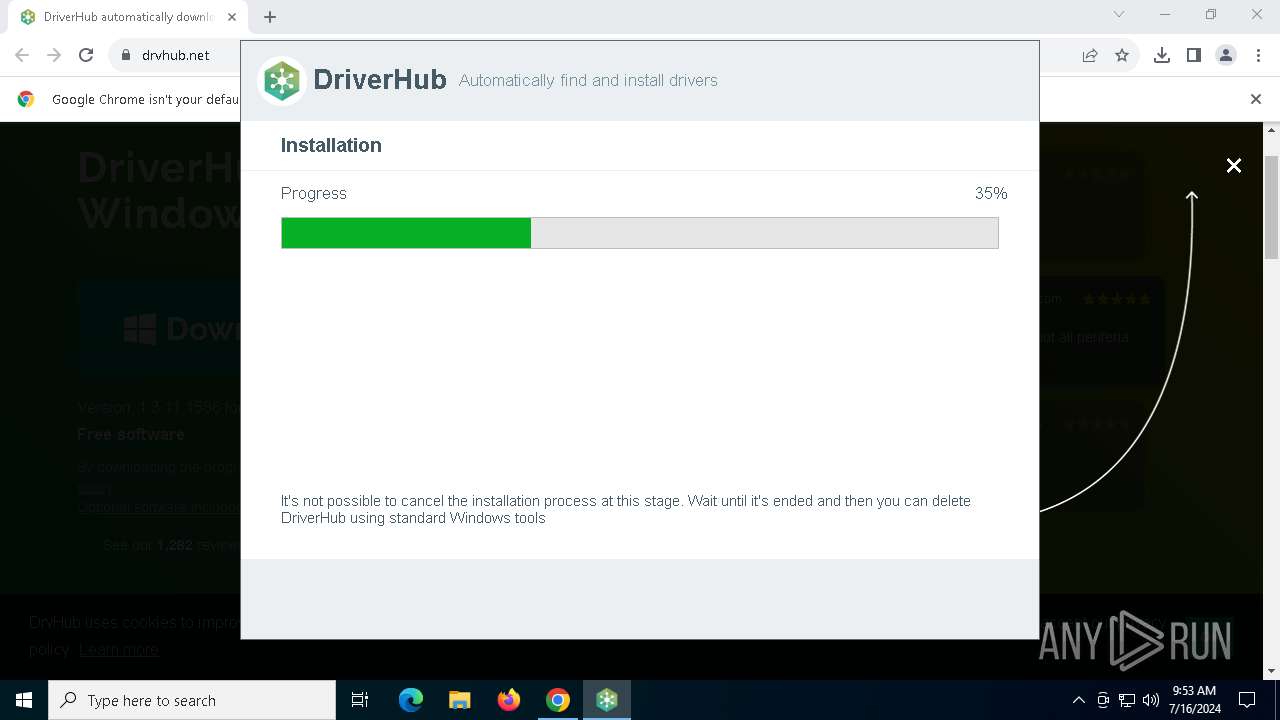Viewport: 1280px width, 720px height.
Task: Launch Microsoft Edge from the taskbar
Action: point(411,700)
